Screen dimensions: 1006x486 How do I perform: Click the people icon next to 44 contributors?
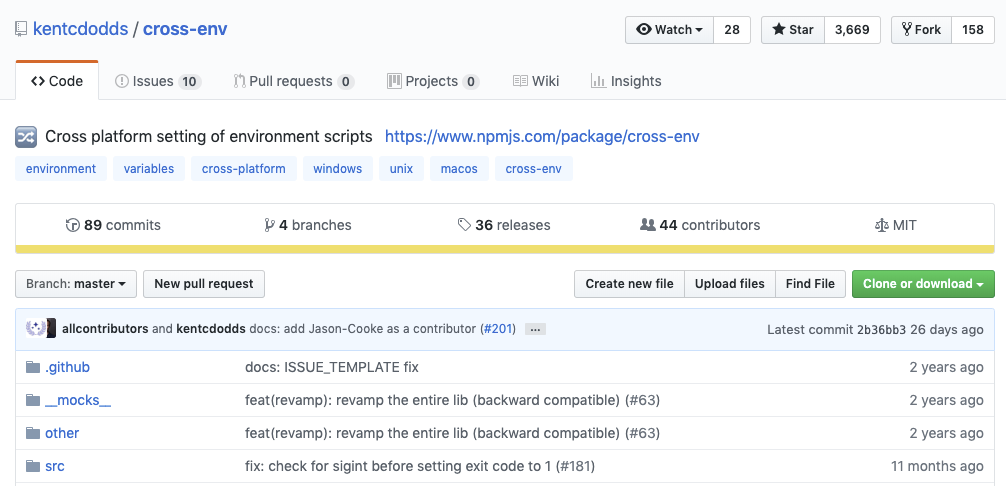pyautogui.click(x=647, y=225)
